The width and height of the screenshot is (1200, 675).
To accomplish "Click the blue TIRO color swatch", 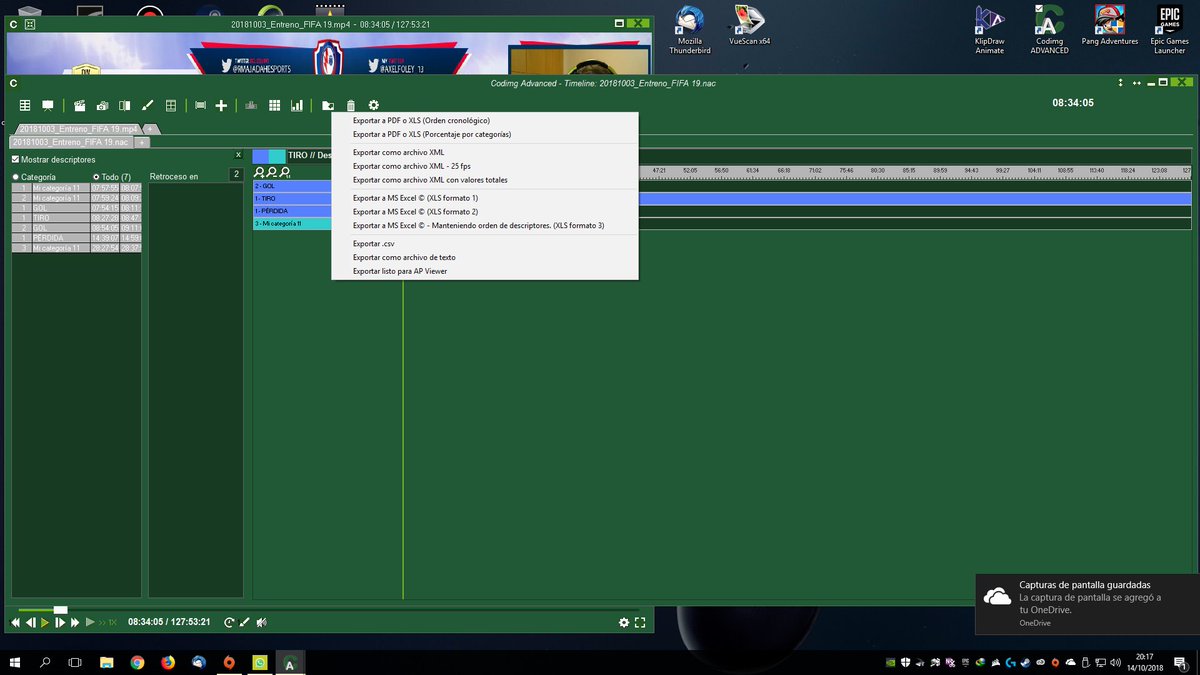I will pos(261,156).
